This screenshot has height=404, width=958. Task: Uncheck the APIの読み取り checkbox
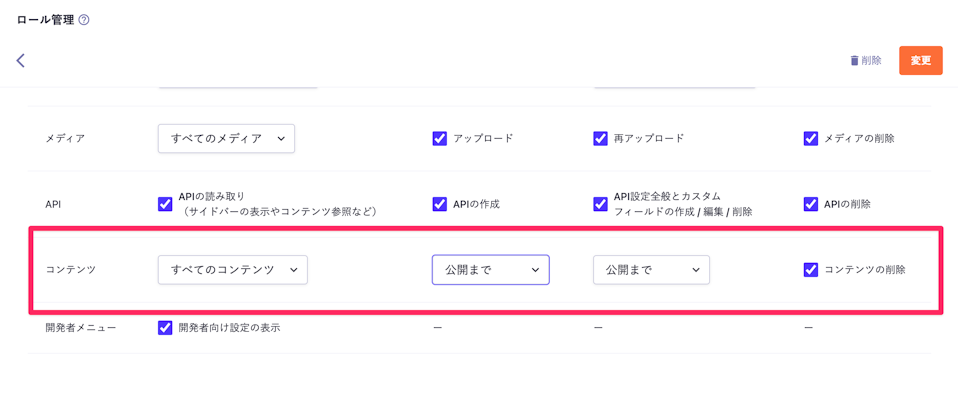(x=165, y=204)
